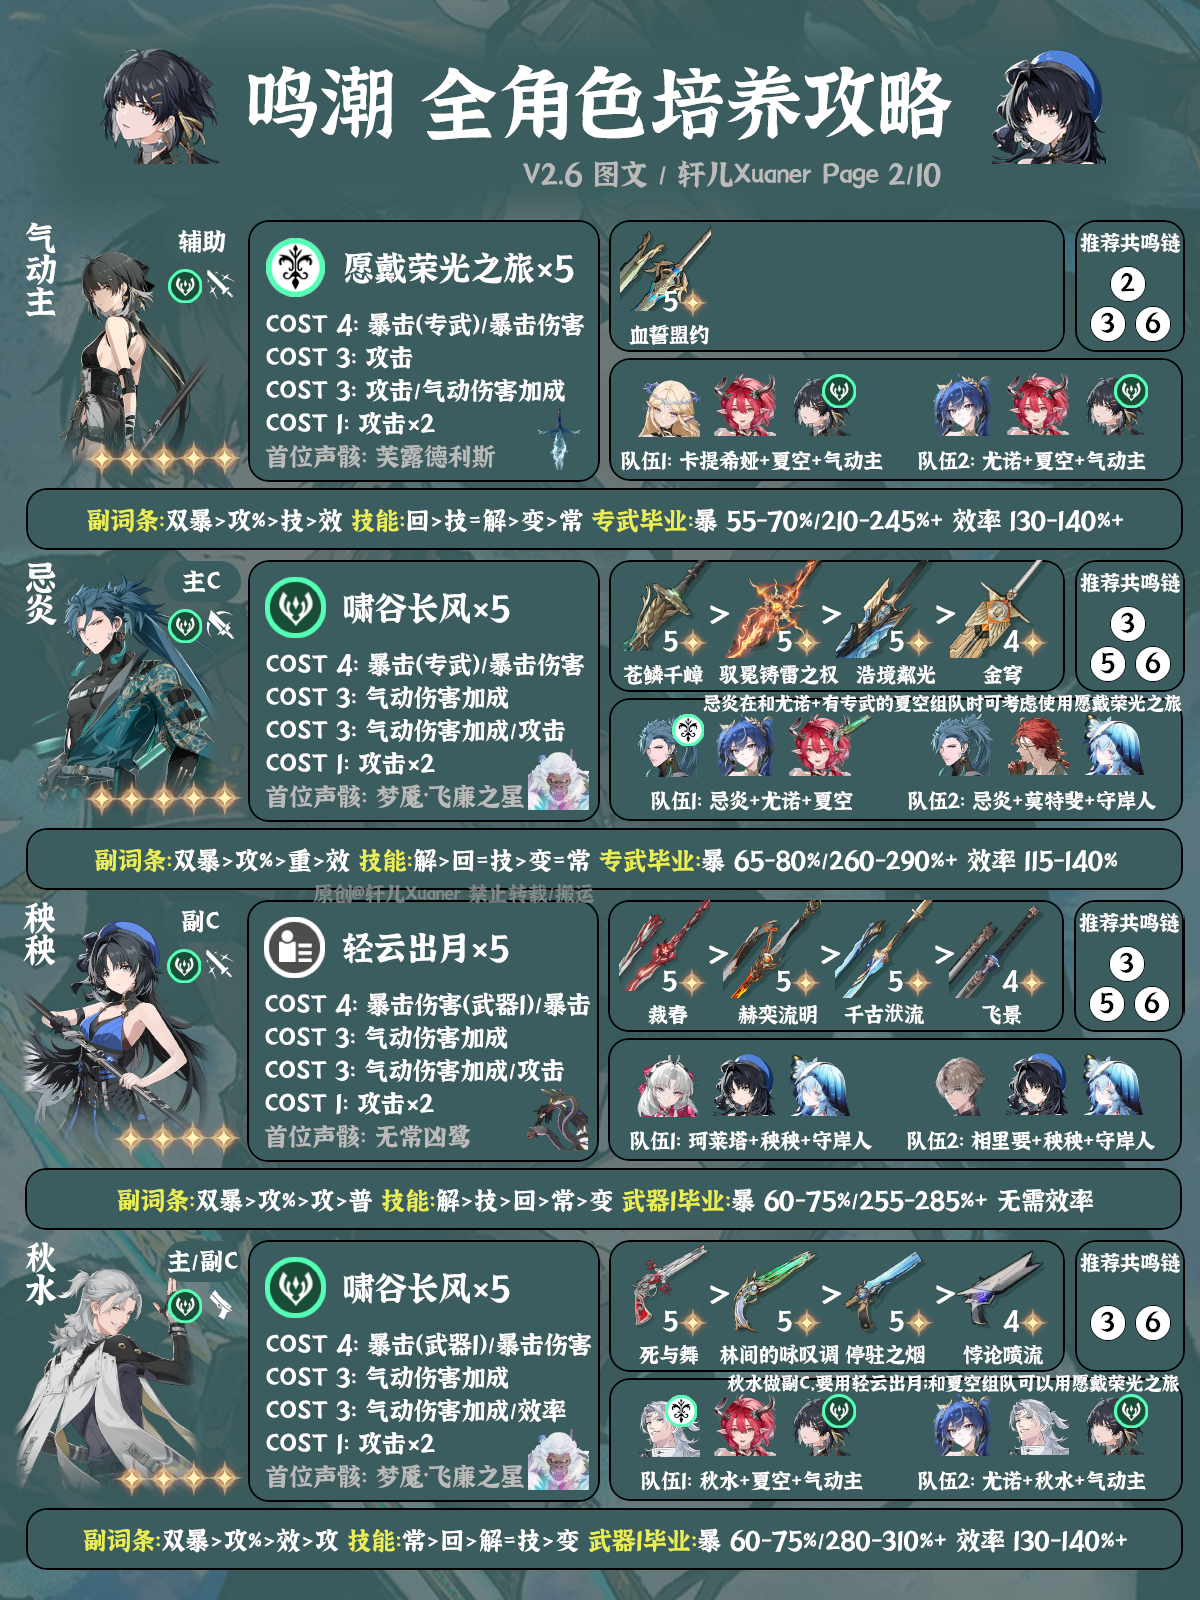The image size is (1200, 1600).
Task: Select the 苍鳞千嶂 weapon icon
Action: 663,610
